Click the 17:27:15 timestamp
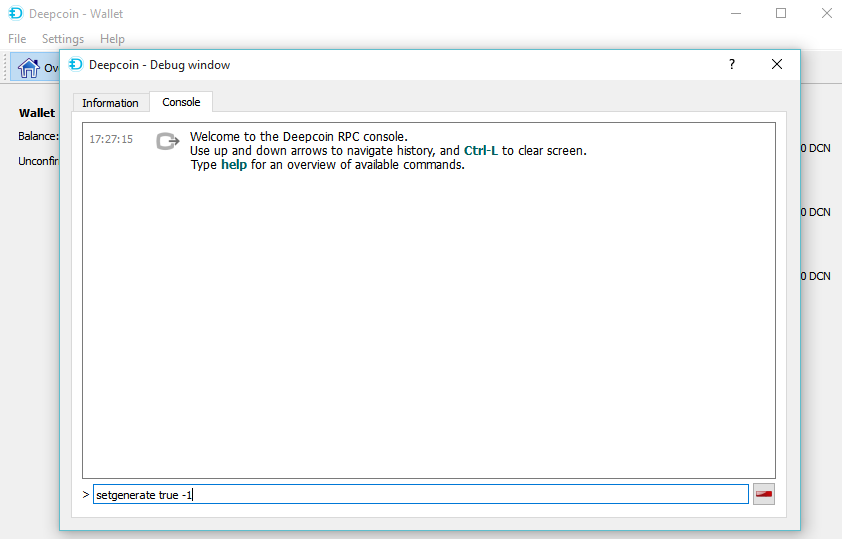842x539 pixels. 111,139
